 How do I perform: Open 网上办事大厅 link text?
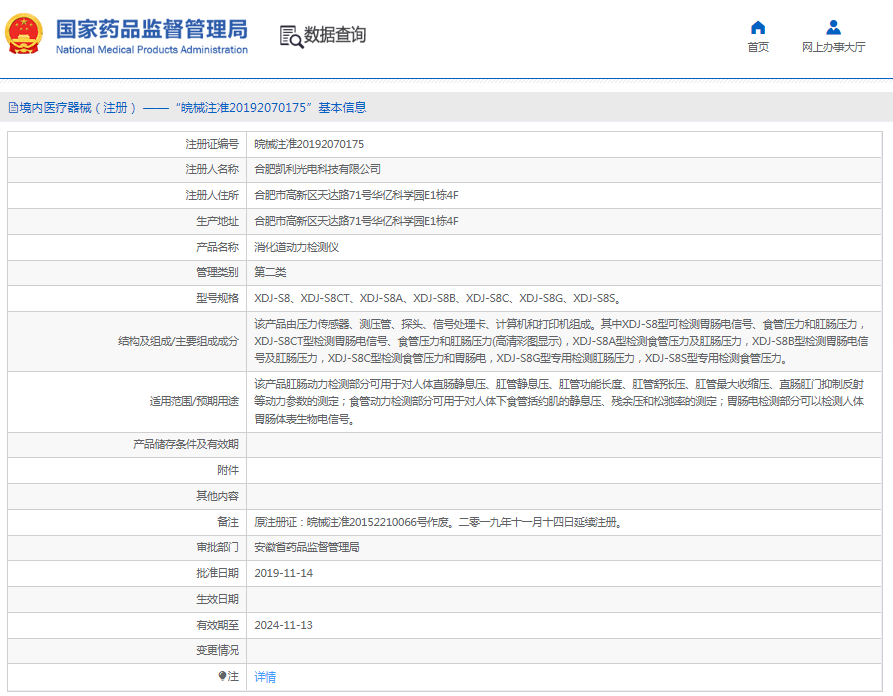(x=833, y=47)
